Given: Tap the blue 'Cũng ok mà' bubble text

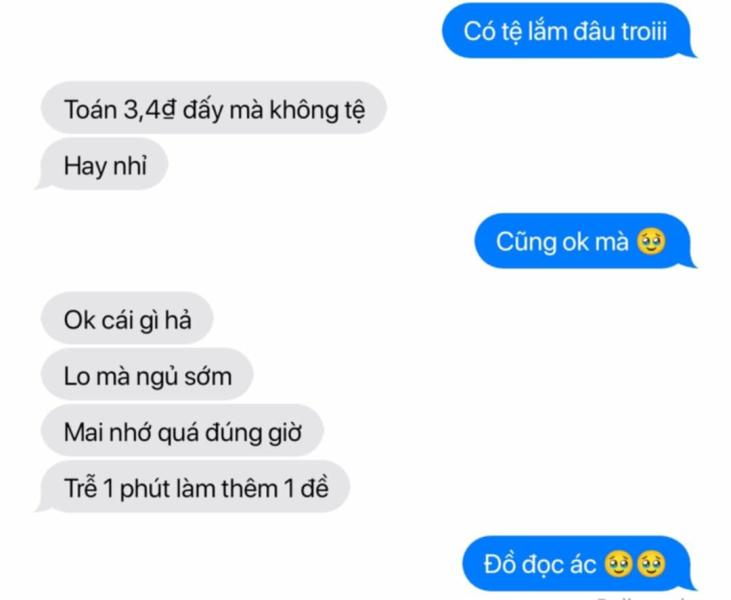Looking at the screenshot, I should coord(562,242).
